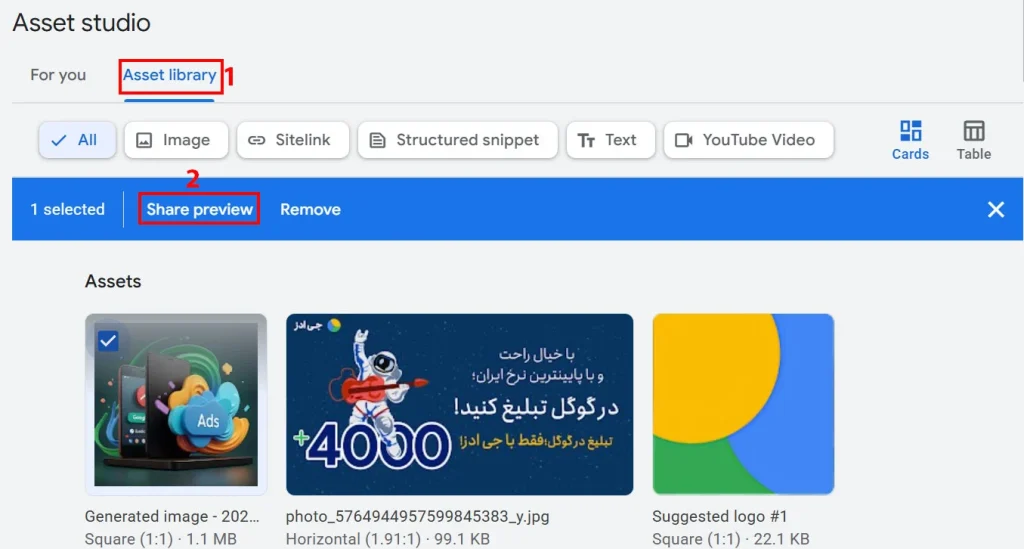Click the photo_5764944957599845383_y.jpg file name
The image size is (1024, 549).
click(417, 516)
